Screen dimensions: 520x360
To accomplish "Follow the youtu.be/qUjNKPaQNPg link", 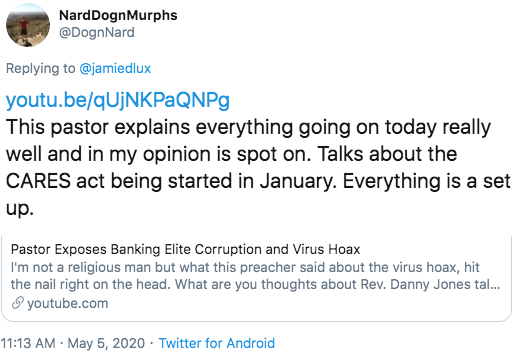I will coord(118,100).
